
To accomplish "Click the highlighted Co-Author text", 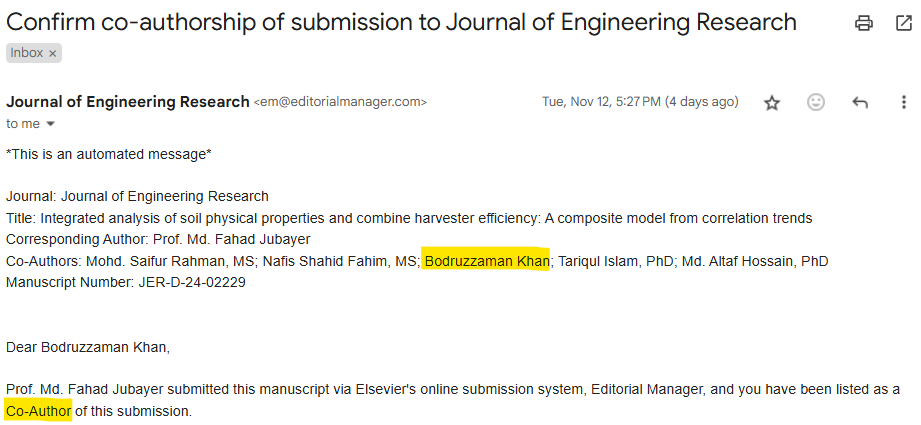I will [38, 411].
